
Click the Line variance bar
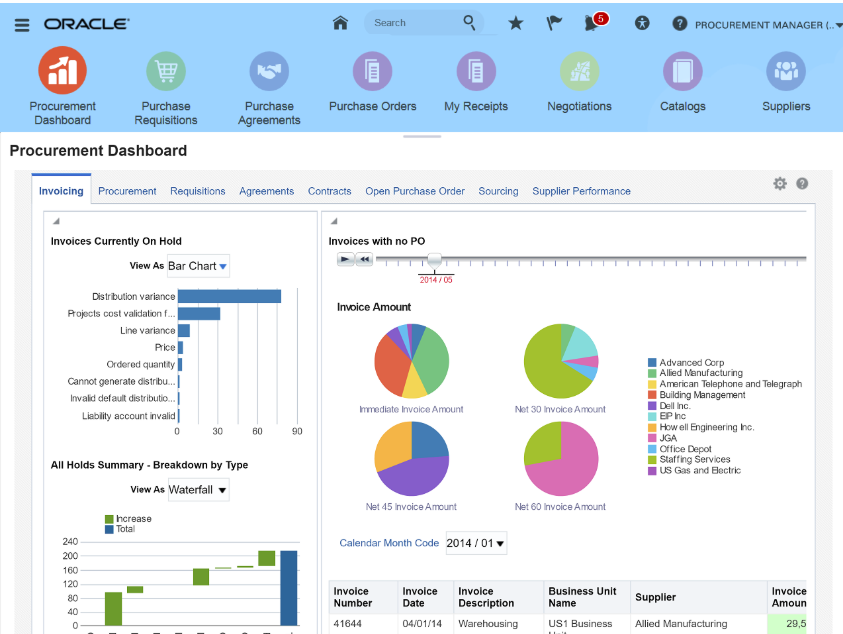coord(184,330)
